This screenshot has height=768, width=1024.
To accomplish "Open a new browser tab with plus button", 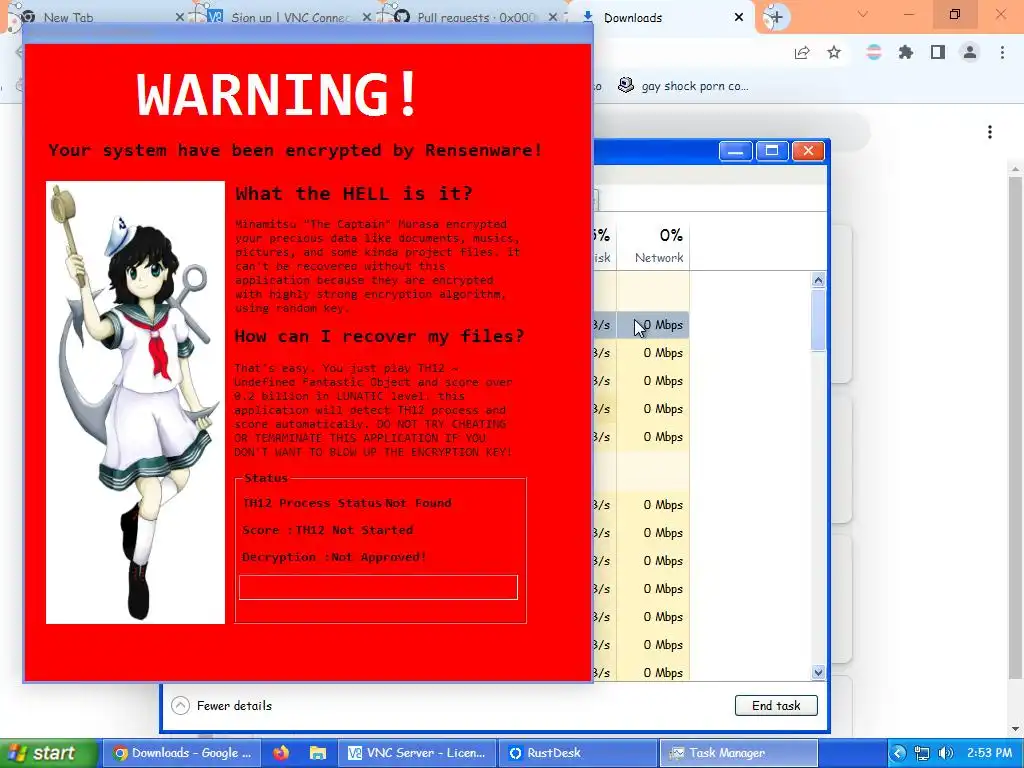I will [776, 17].
